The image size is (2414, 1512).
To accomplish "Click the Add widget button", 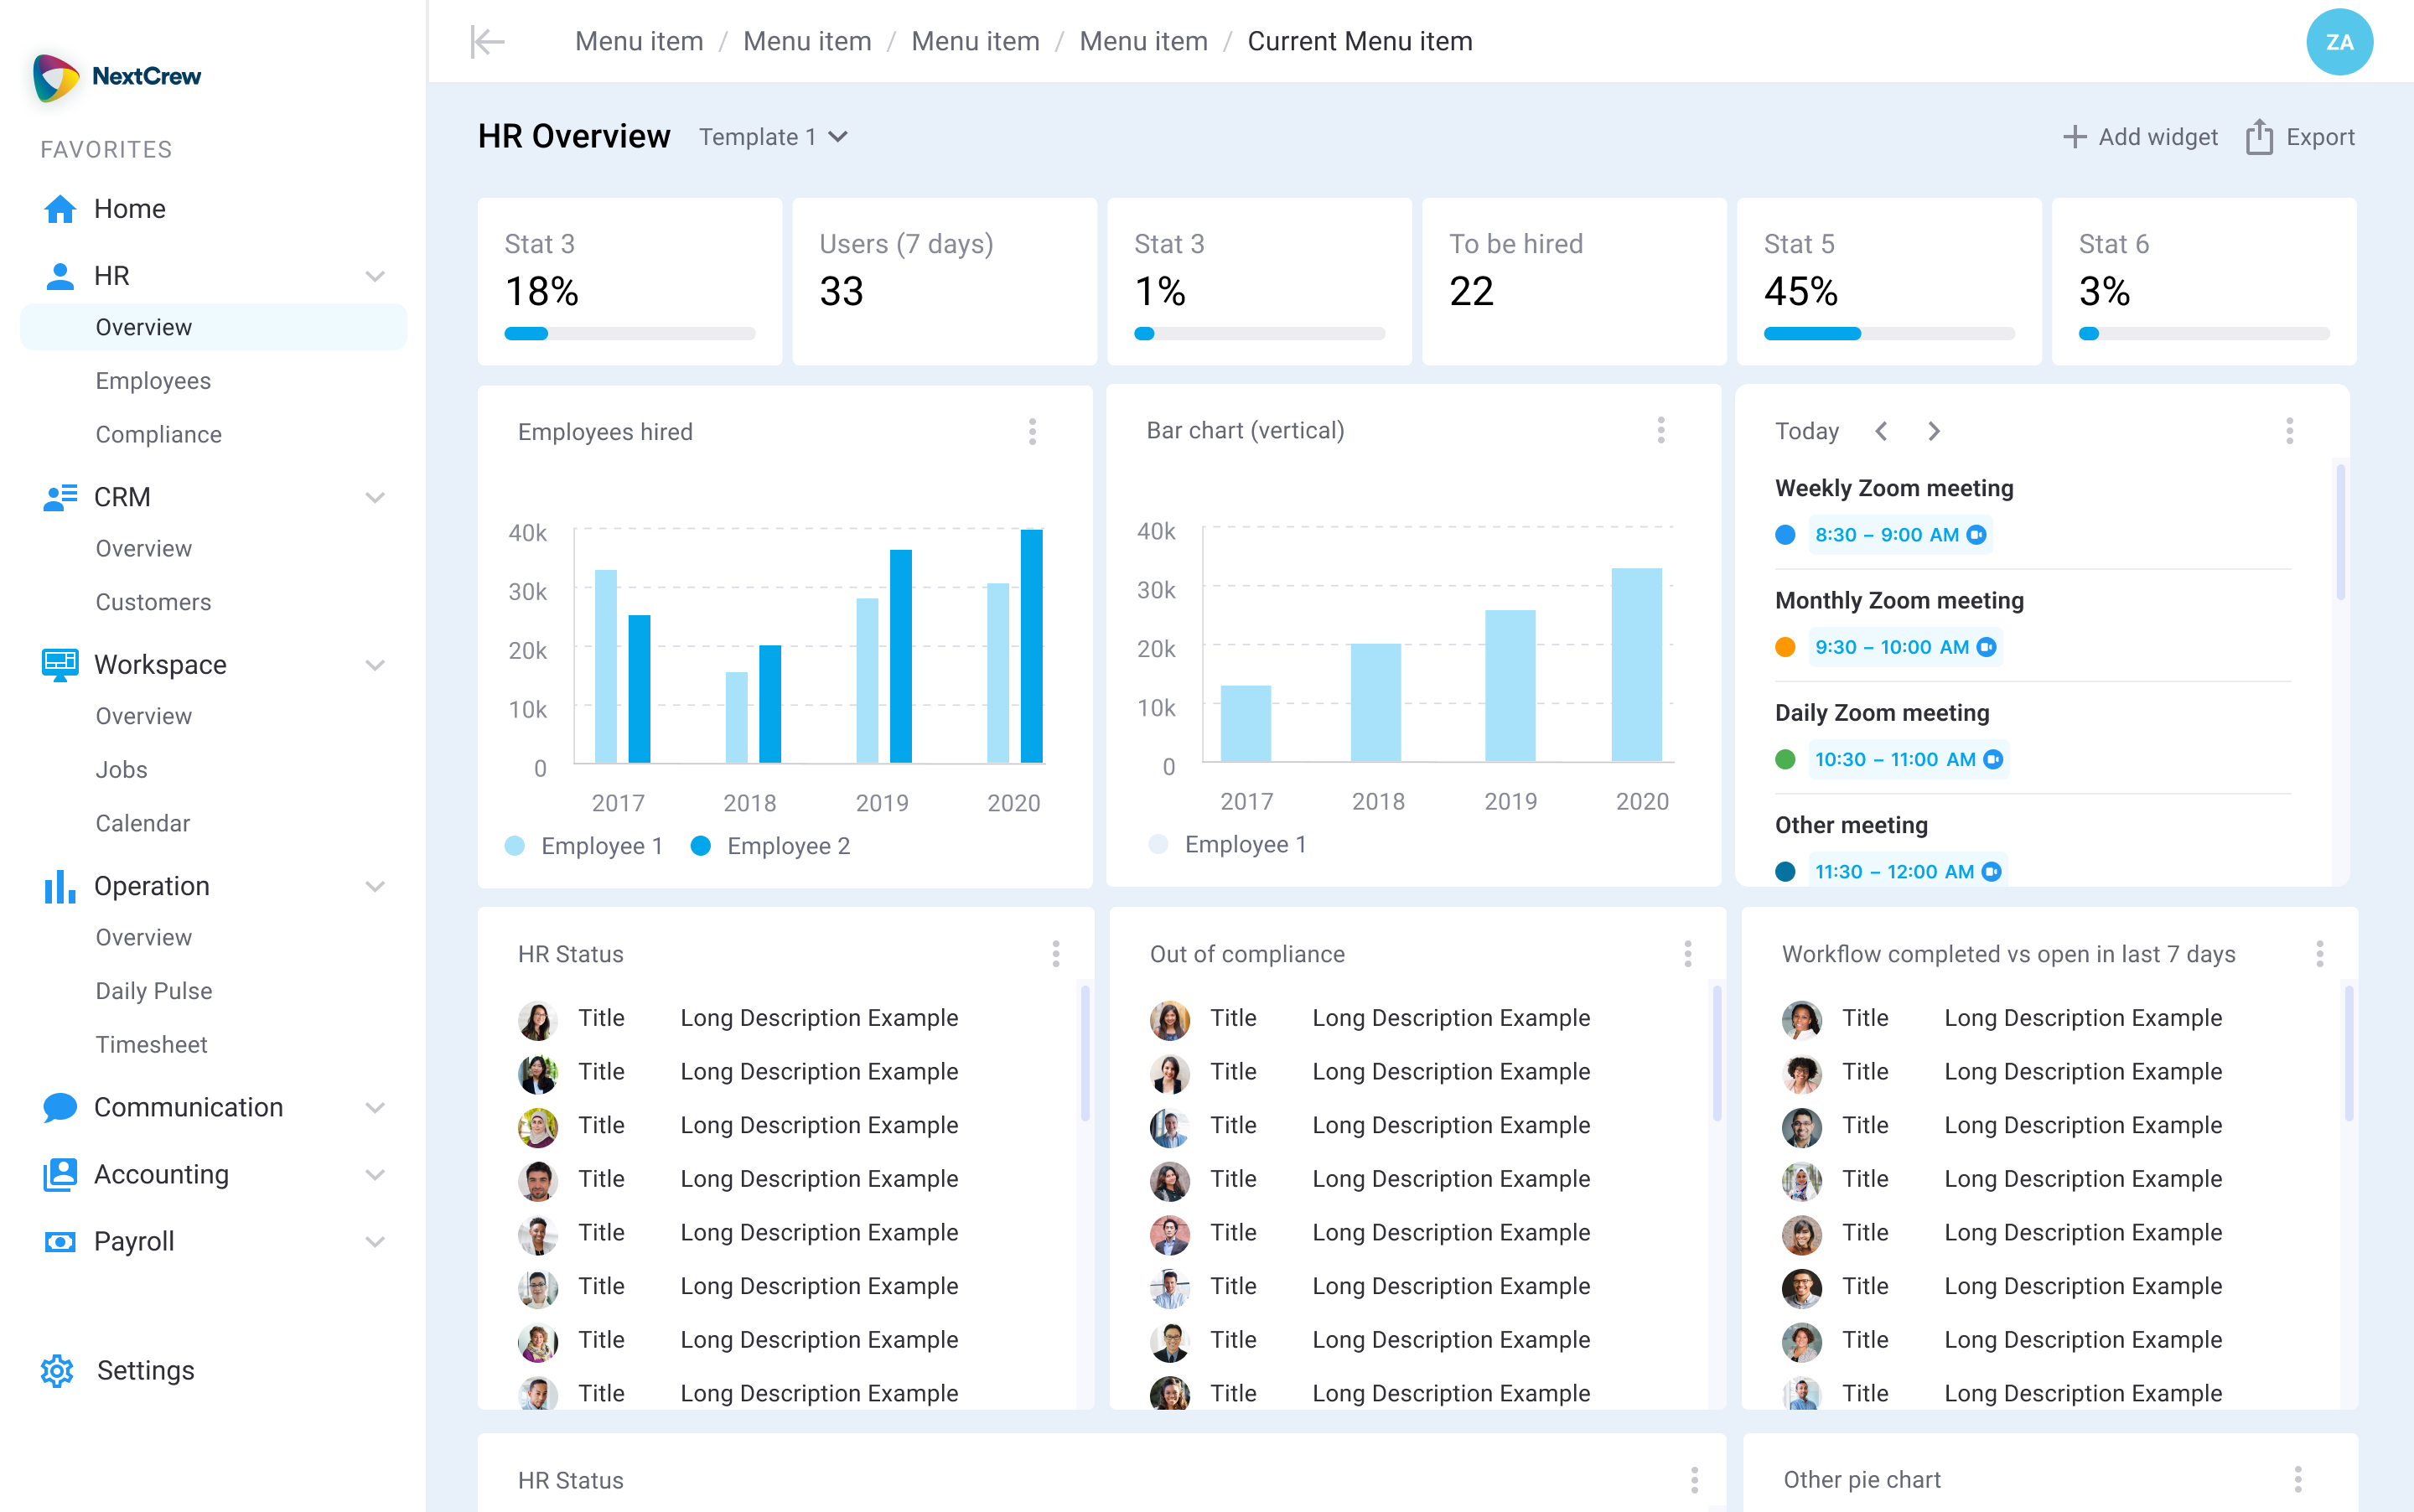I will [x=2139, y=137].
